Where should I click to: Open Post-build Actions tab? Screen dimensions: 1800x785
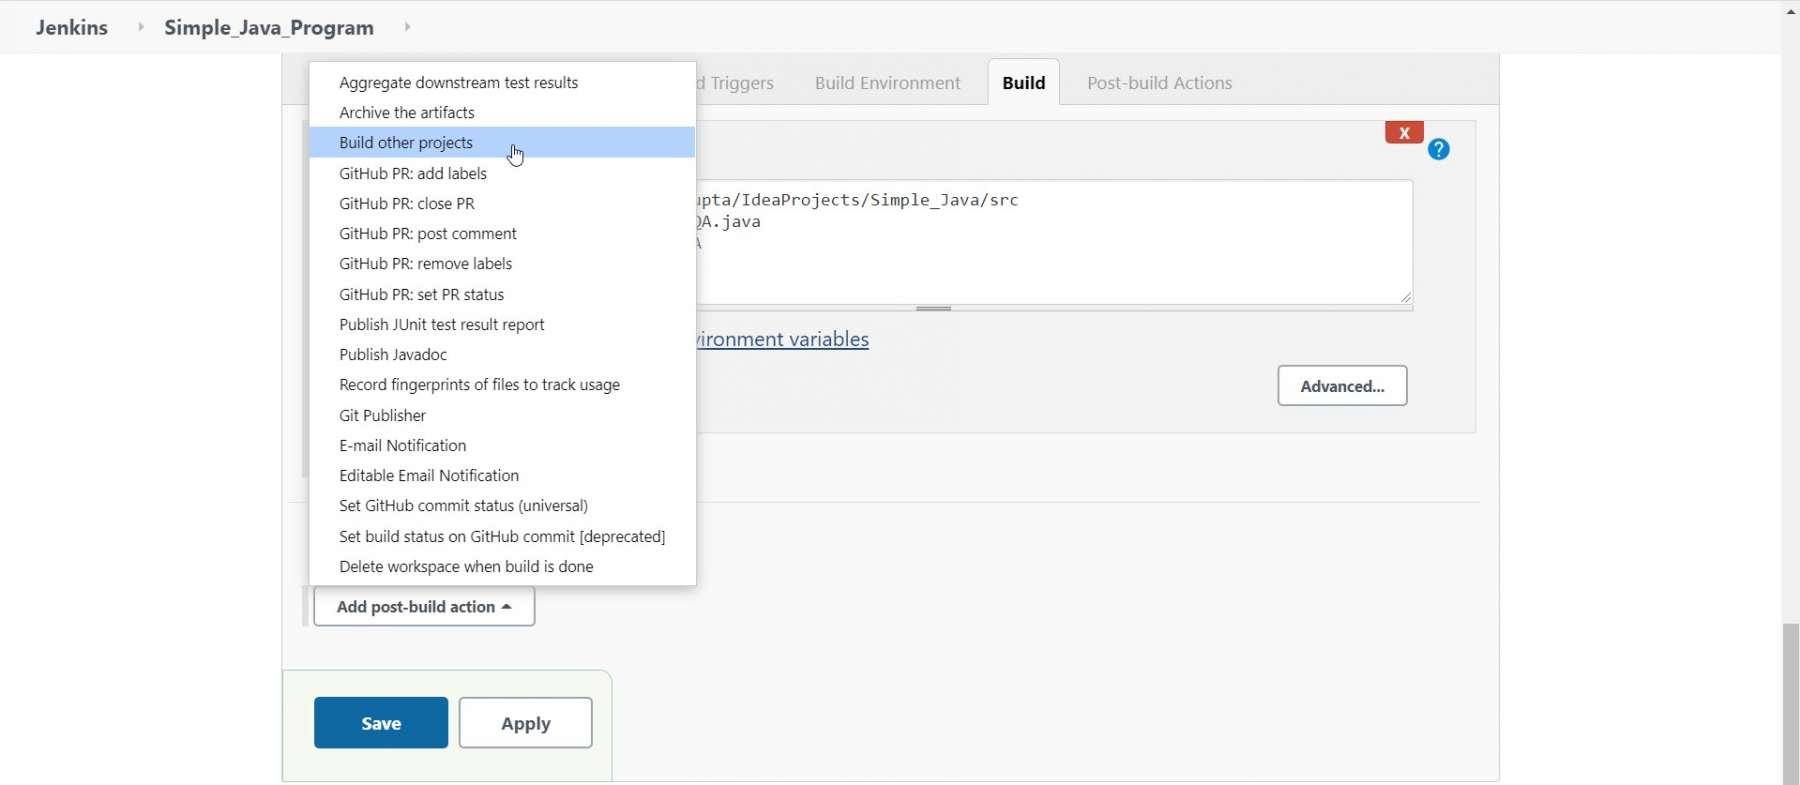coord(1159,83)
